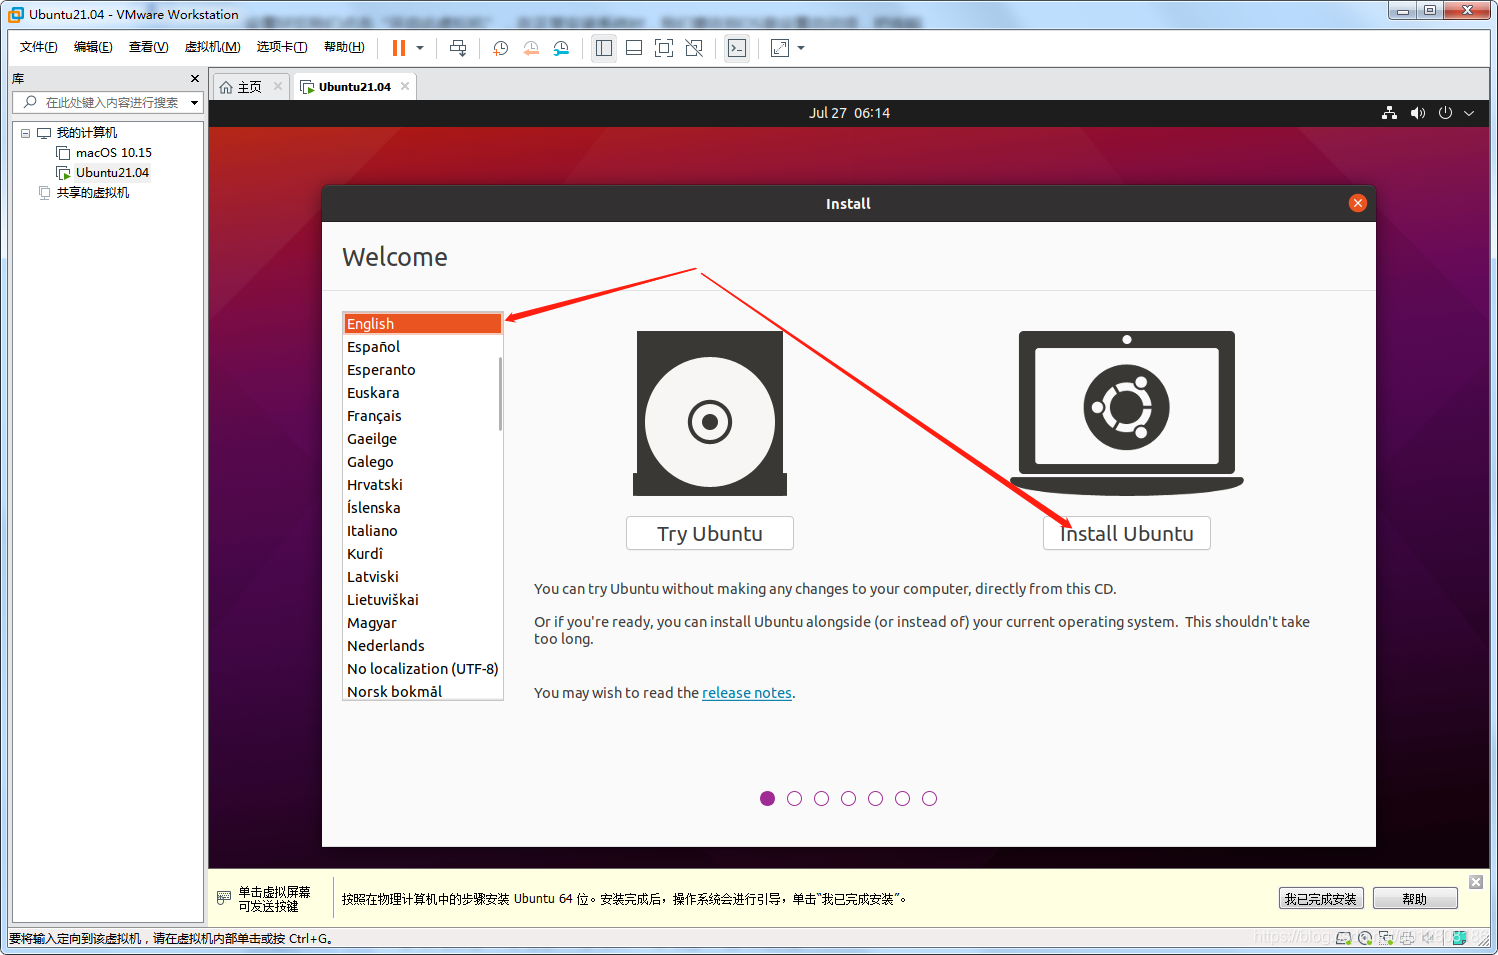Toggle the library sidebar view icon
The width and height of the screenshot is (1498, 955).
coord(604,48)
